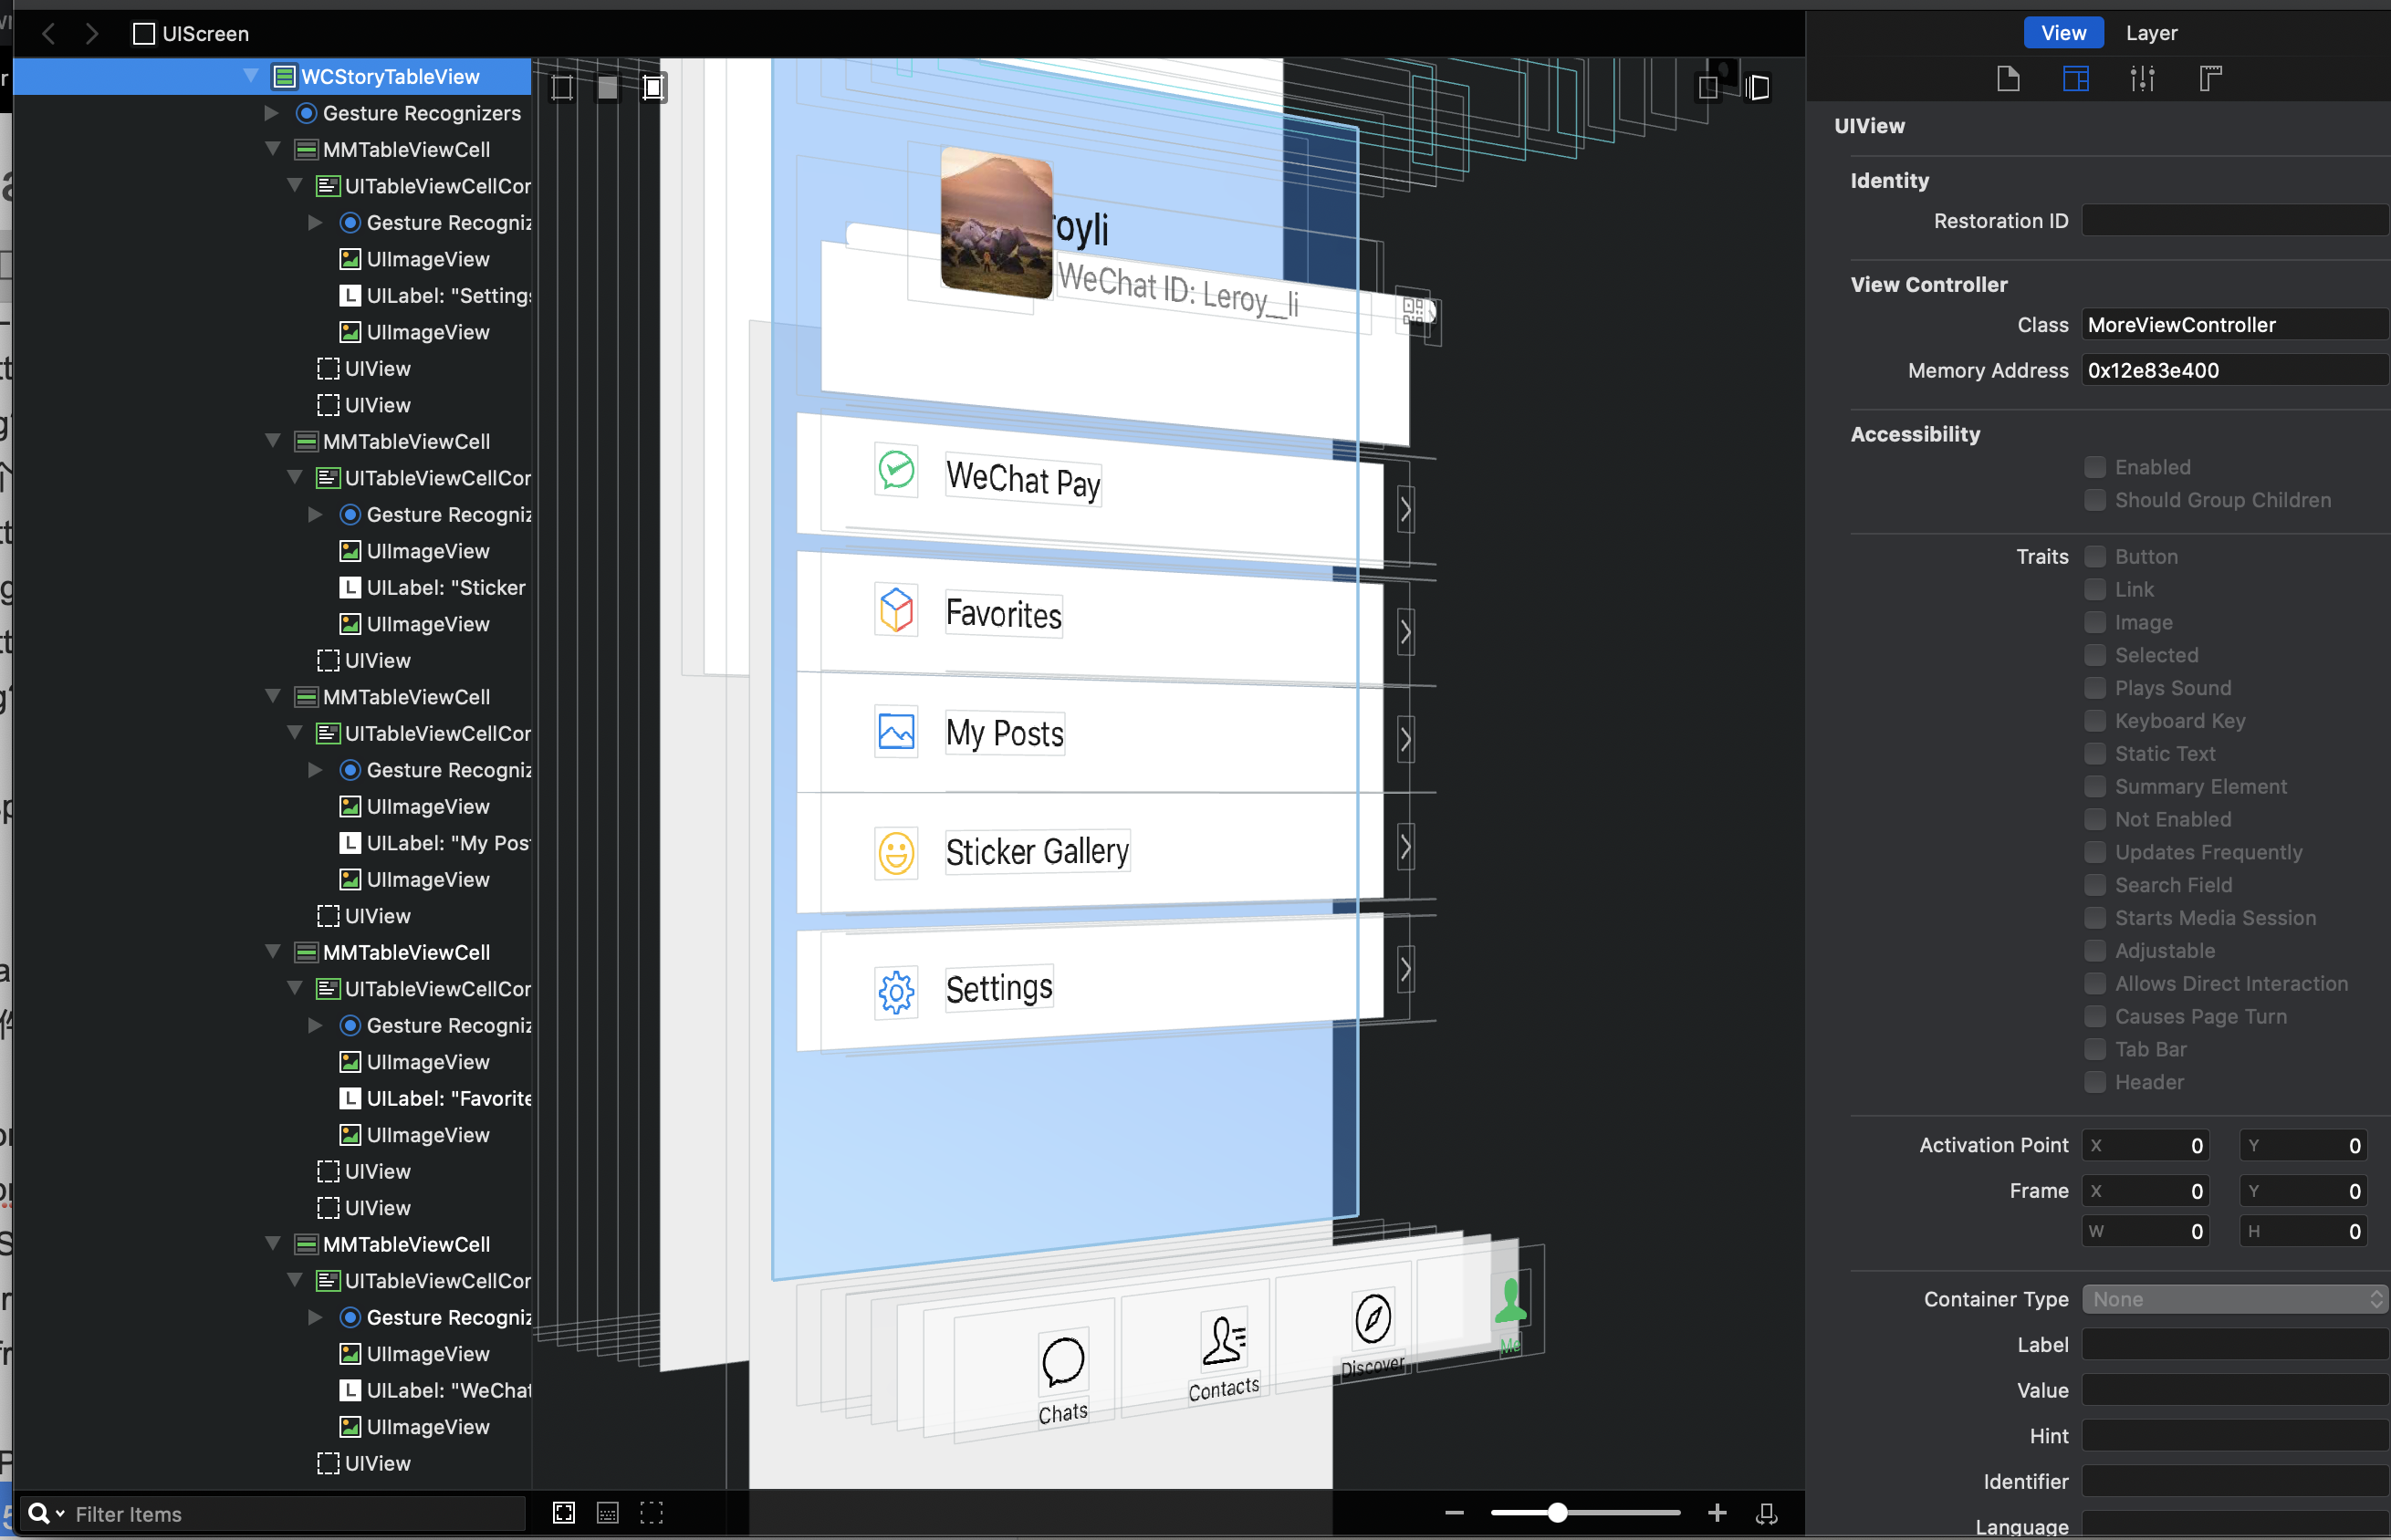Image resolution: width=2391 pixels, height=1540 pixels.
Task: Enable the accessibility Enabled checkbox
Action: [x=2094, y=467]
